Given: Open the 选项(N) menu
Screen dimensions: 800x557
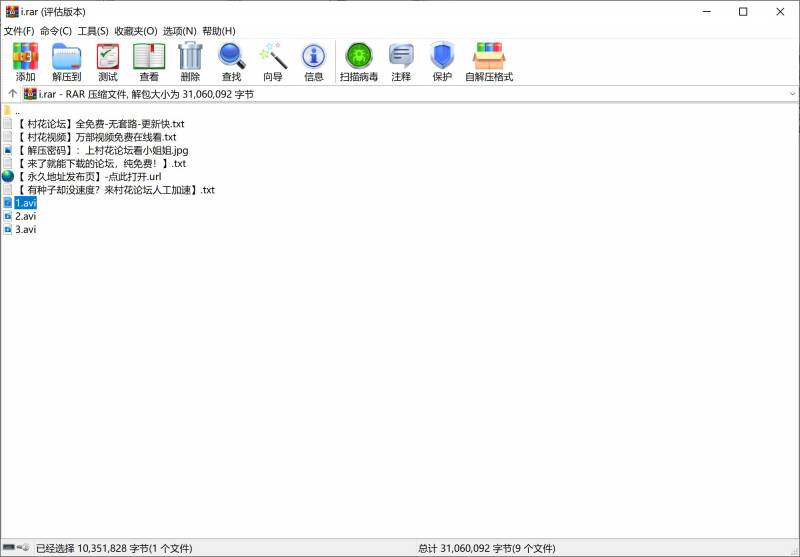Looking at the screenshot, I should point(180,31).
